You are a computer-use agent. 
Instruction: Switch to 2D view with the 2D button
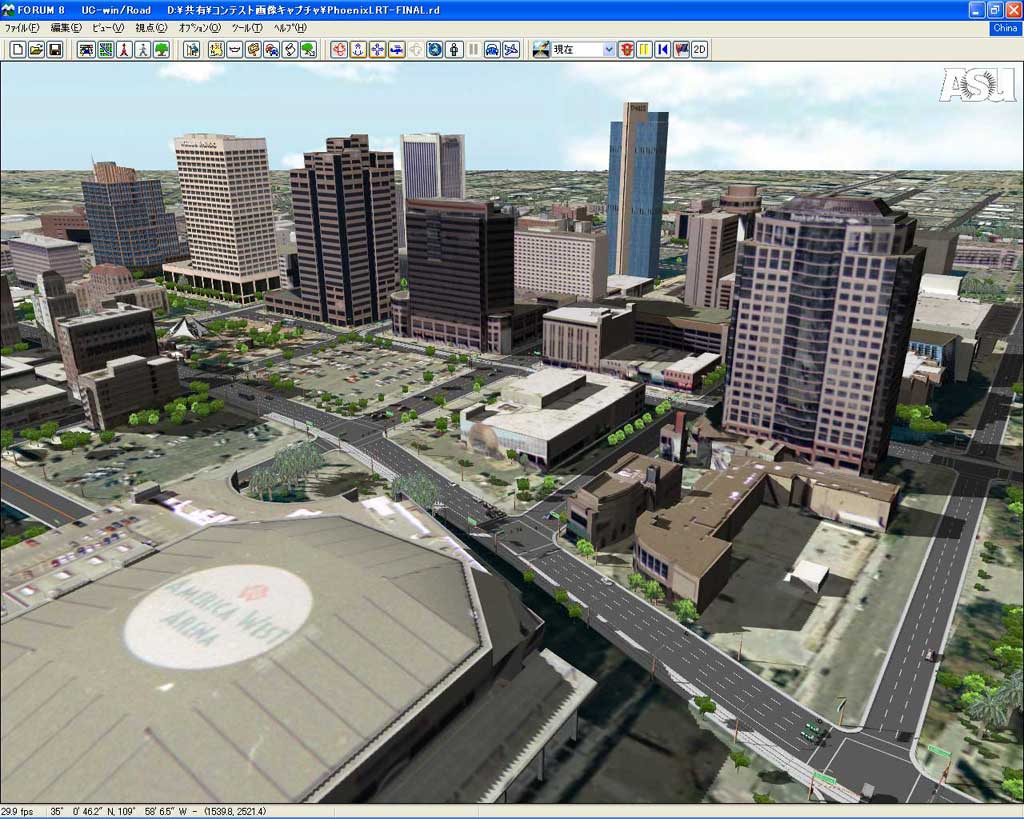pyautogui.click(x=699, y=50)
